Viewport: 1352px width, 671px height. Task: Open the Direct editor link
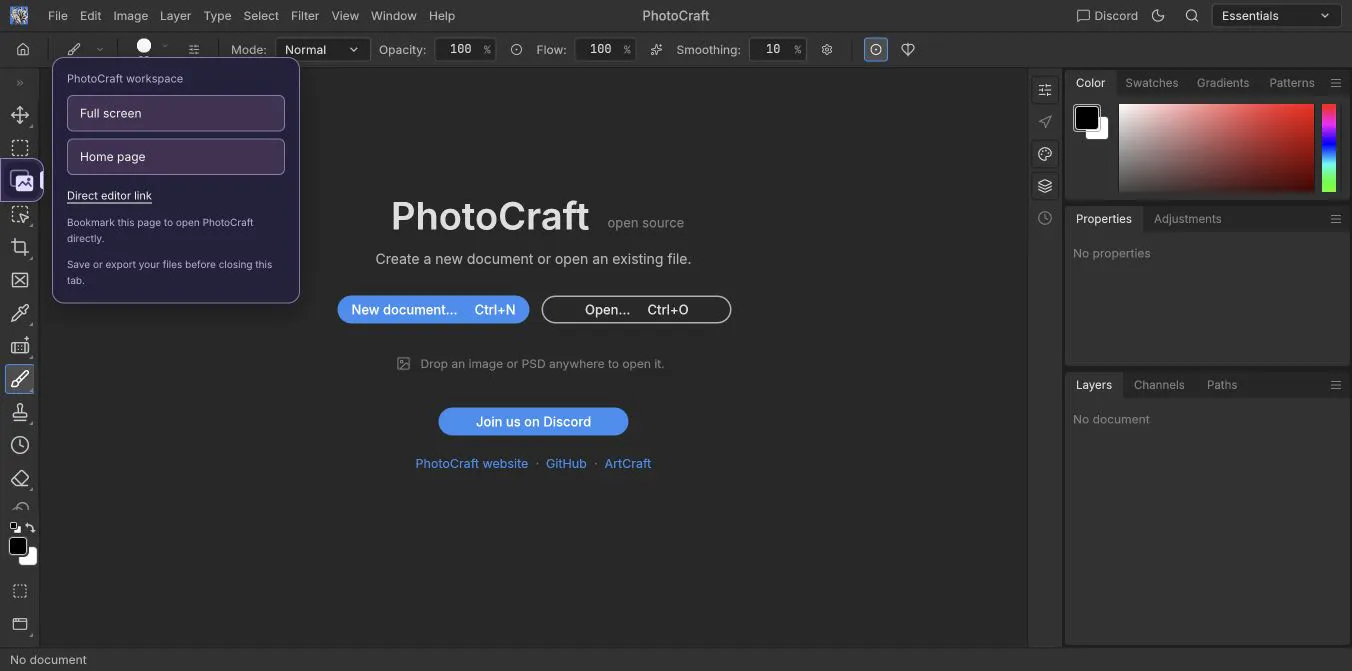[x=109, y=196]
